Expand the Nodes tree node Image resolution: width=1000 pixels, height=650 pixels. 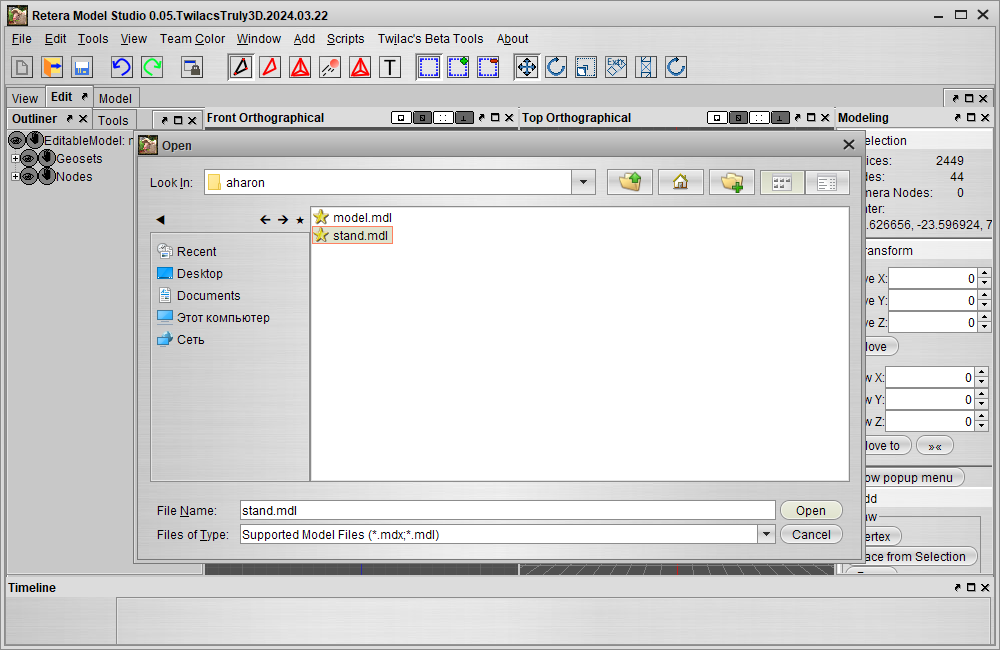point(15,177)
